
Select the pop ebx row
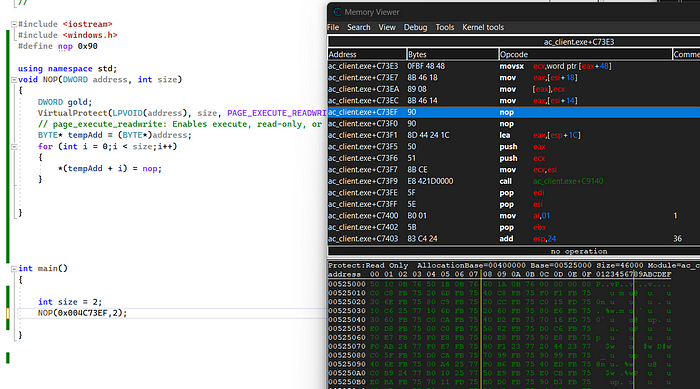coord(514,227)
